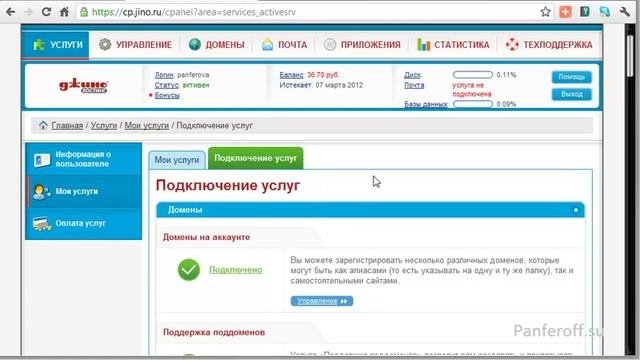Click the green extension icon in toolbar
Viewport: 640px width, 360px height.
(x=584, y=12)
